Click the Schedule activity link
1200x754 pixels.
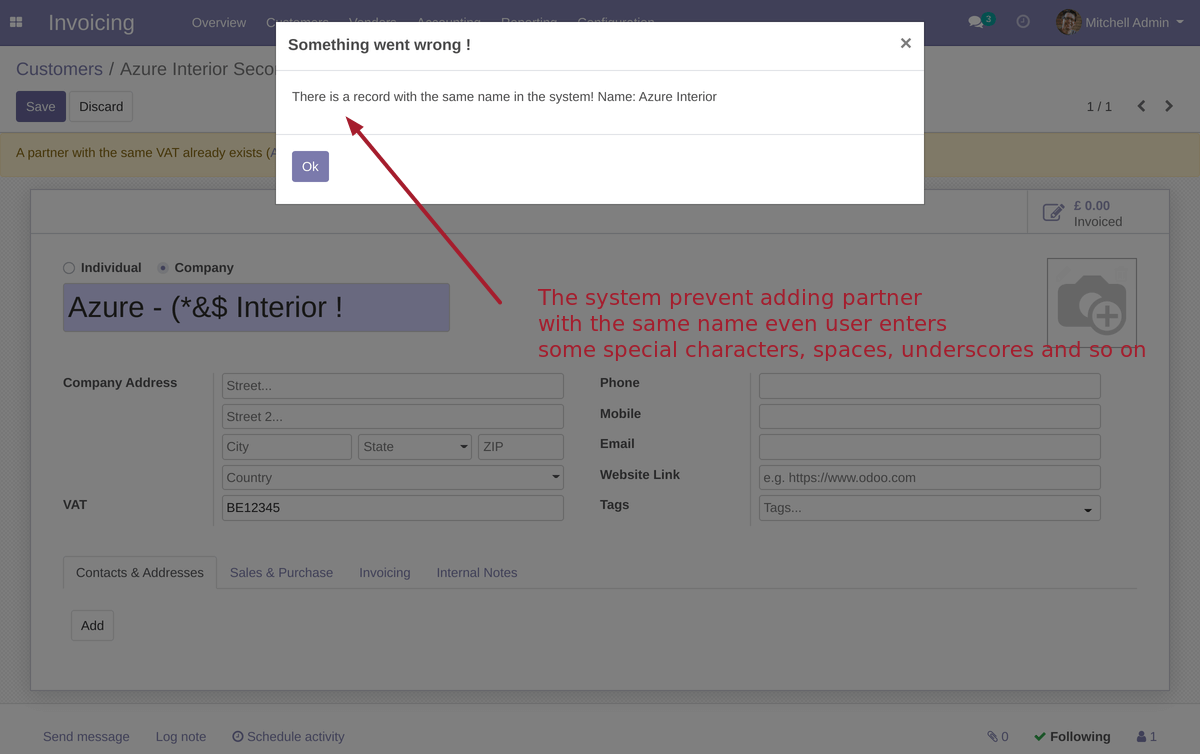288,737
